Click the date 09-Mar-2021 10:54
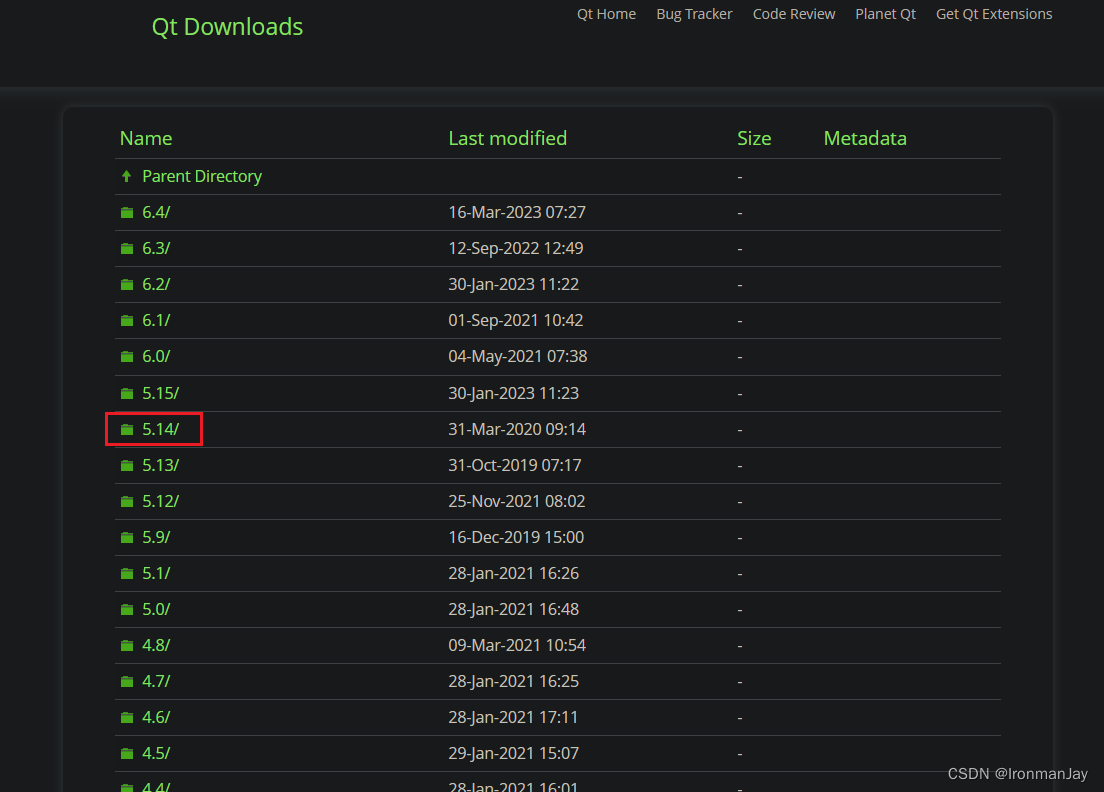Image resolution: width=1104 pixels, height=792 pixels. click(x=517, y=646)
